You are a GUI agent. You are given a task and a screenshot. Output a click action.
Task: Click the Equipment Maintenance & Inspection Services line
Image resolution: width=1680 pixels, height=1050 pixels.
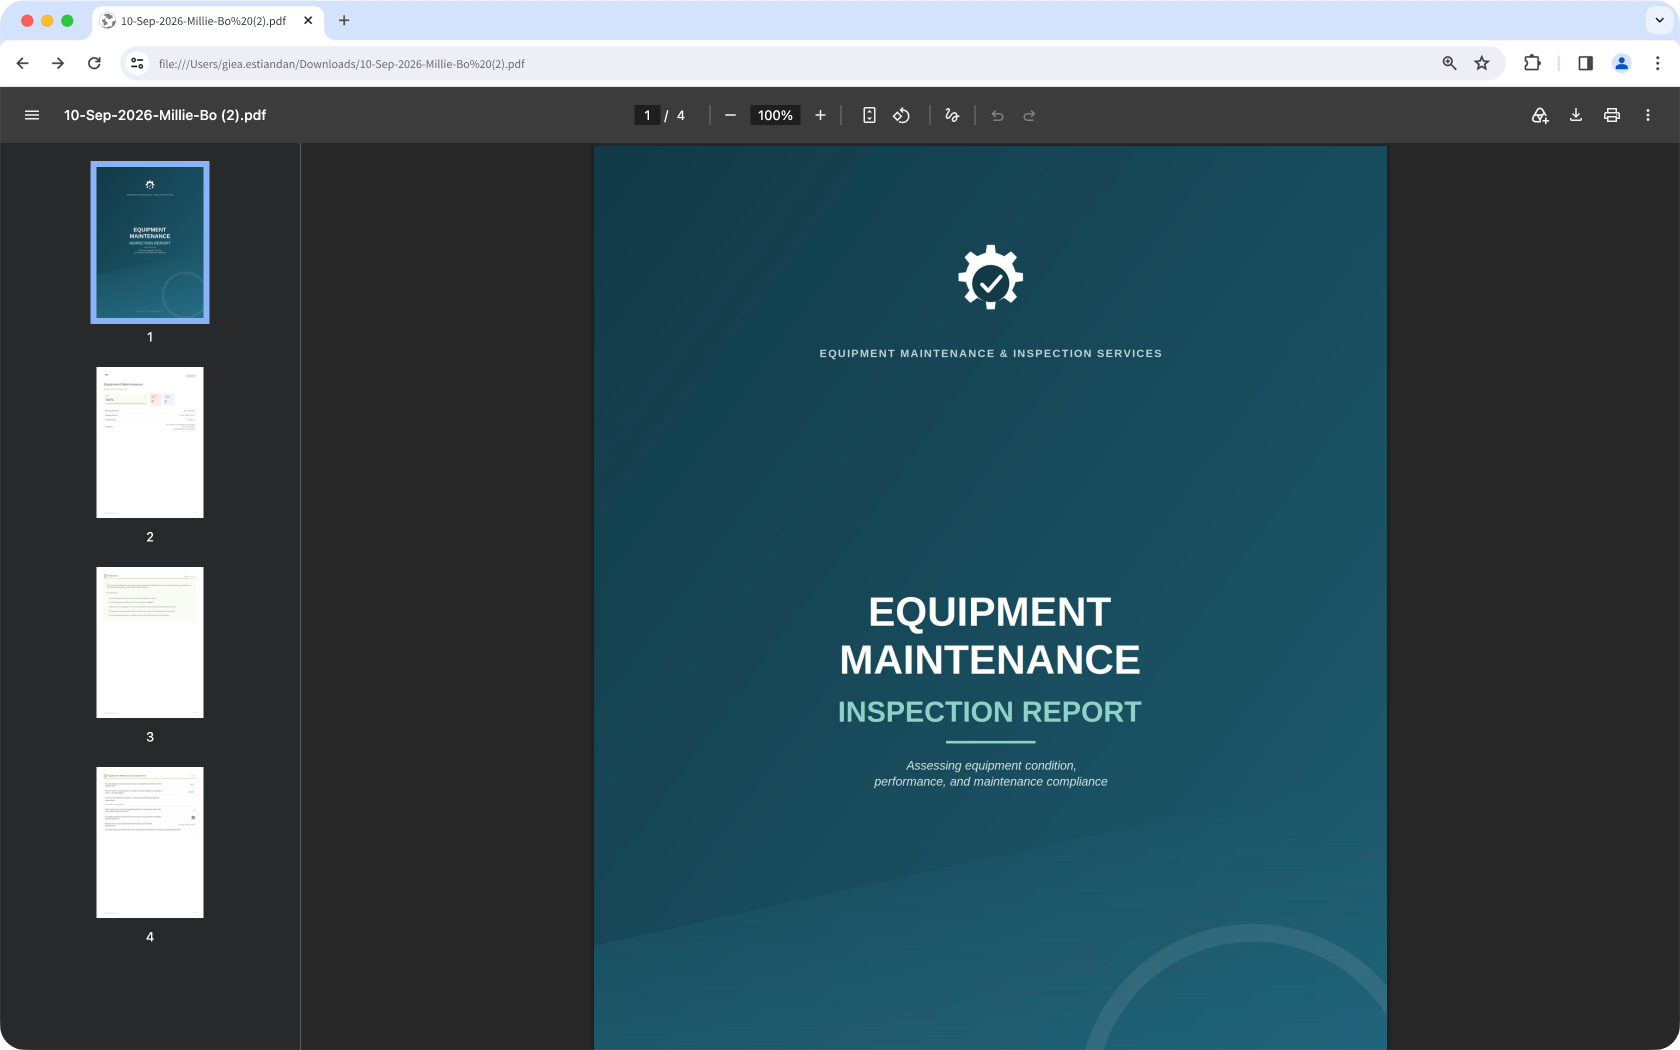[991, 354]
